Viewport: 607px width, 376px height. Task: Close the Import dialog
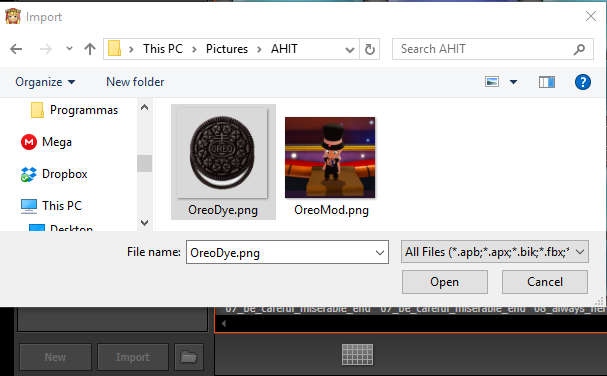click(591, 16)
